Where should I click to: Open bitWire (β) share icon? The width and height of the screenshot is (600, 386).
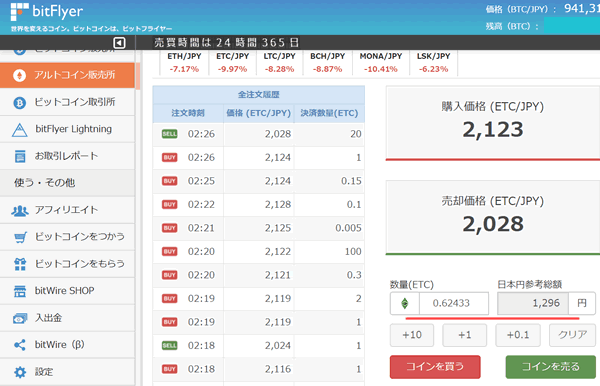click(20, 345)
